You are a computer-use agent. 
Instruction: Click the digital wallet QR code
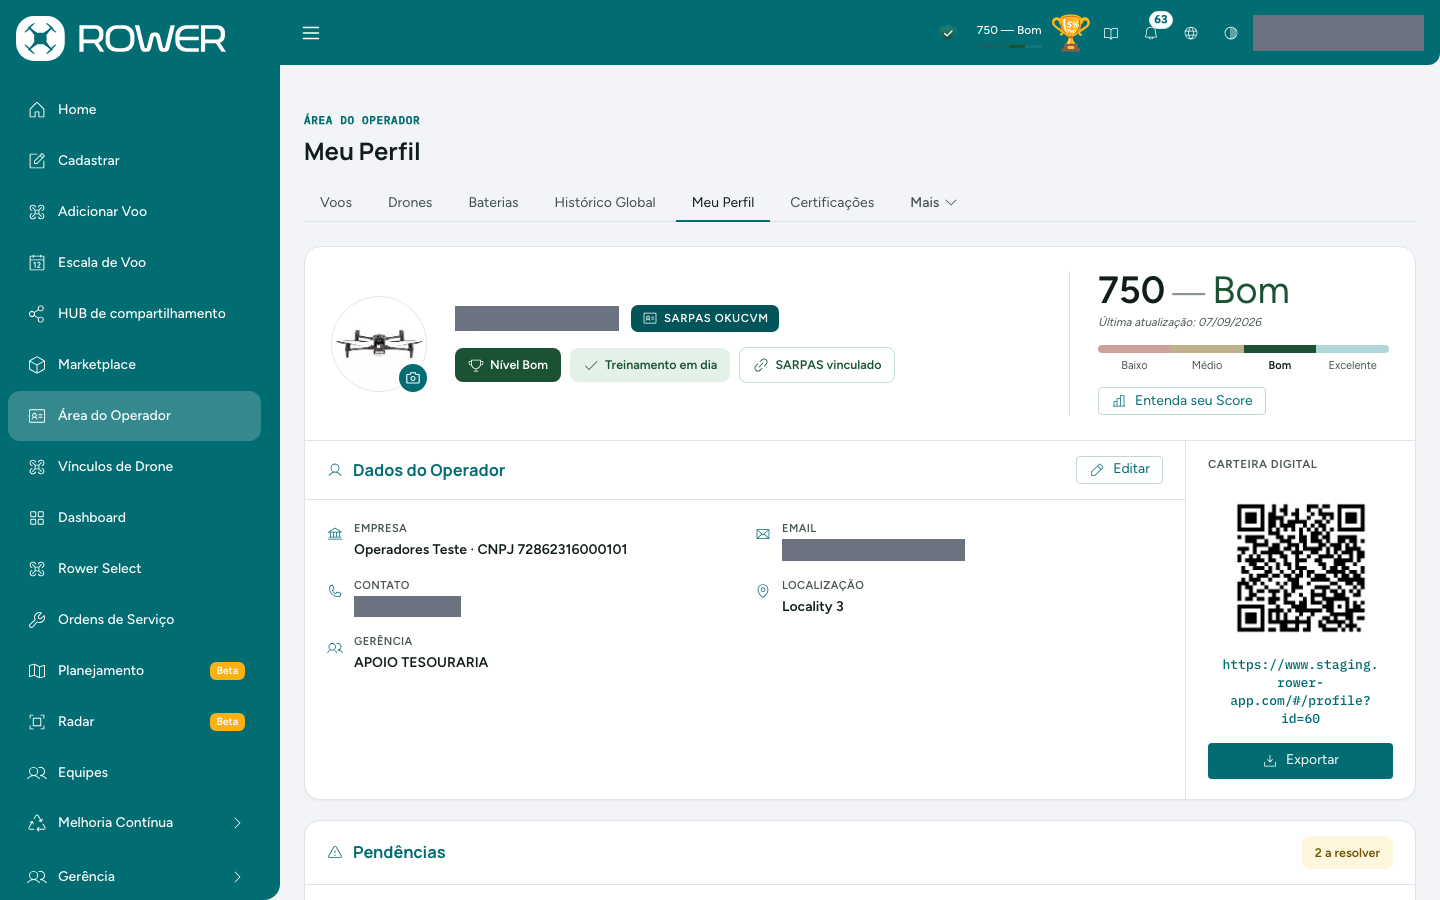(x=1300, y=568)
